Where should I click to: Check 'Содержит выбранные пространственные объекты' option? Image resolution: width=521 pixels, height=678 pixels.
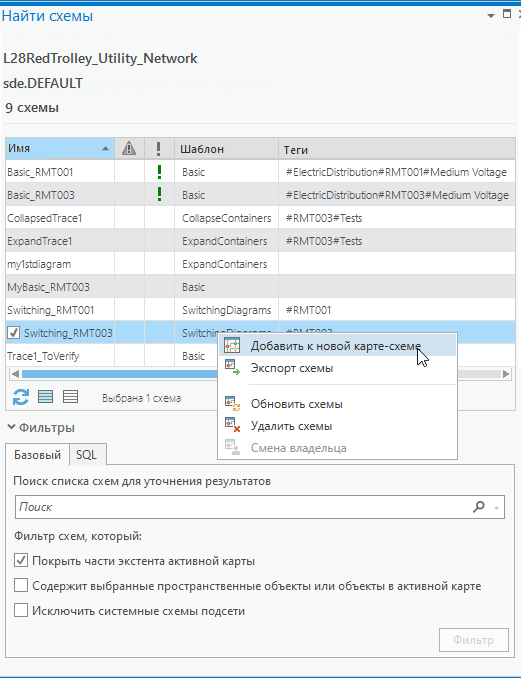pos(21,585)
